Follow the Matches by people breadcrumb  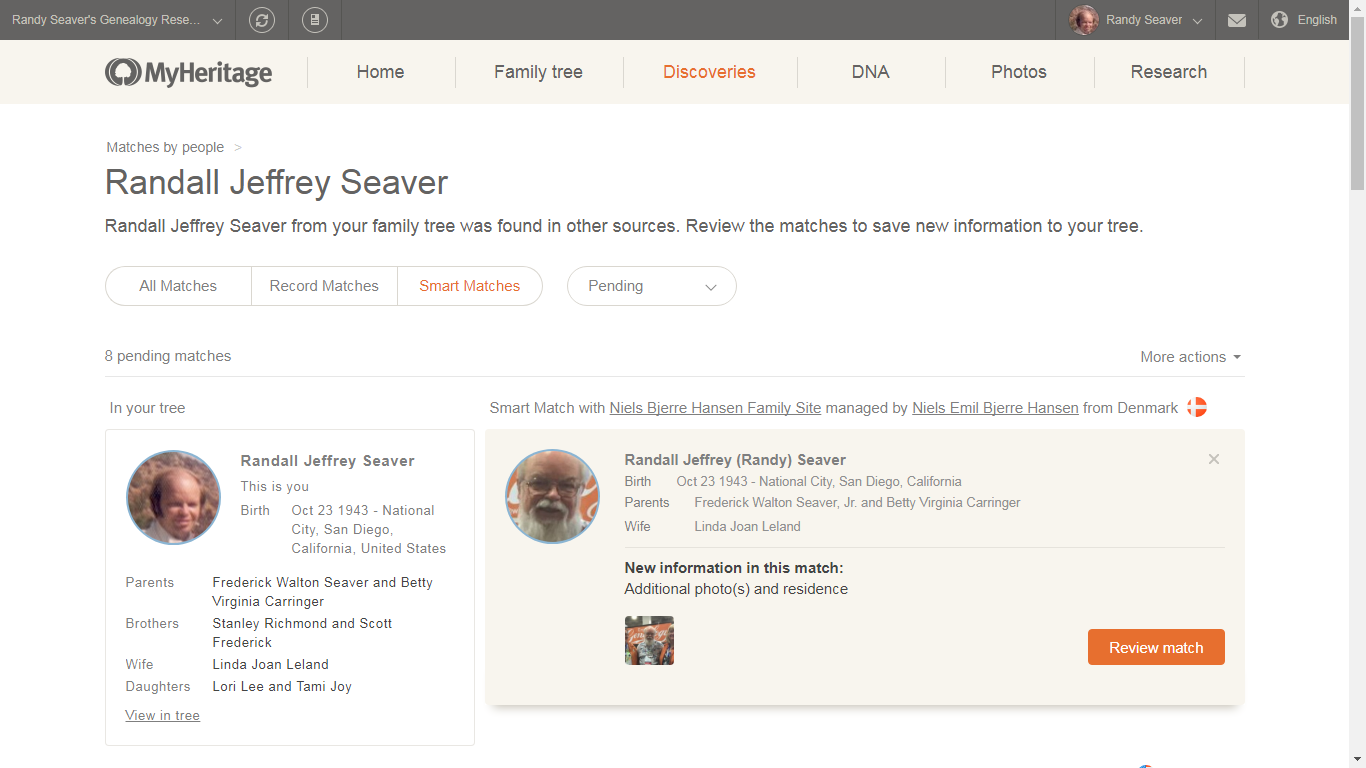[x=165, y=147]
